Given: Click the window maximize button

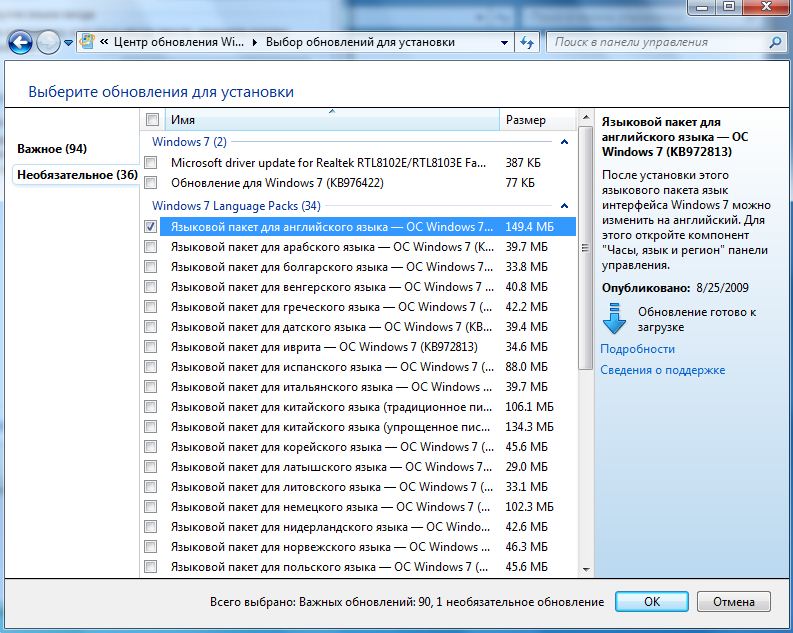Looking at the screenshot, I should point(729,7).
